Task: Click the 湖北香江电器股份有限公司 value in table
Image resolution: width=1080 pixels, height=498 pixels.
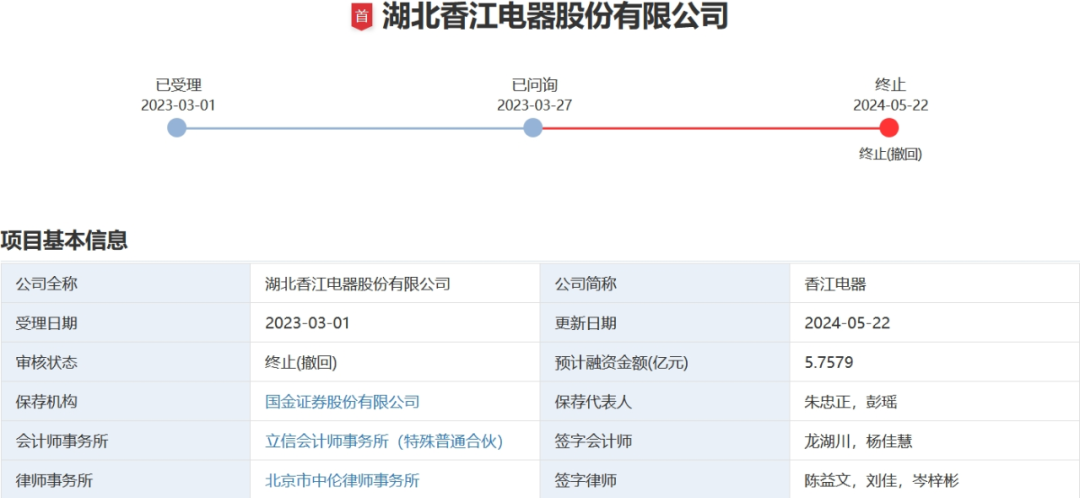Action: point(357,283)
